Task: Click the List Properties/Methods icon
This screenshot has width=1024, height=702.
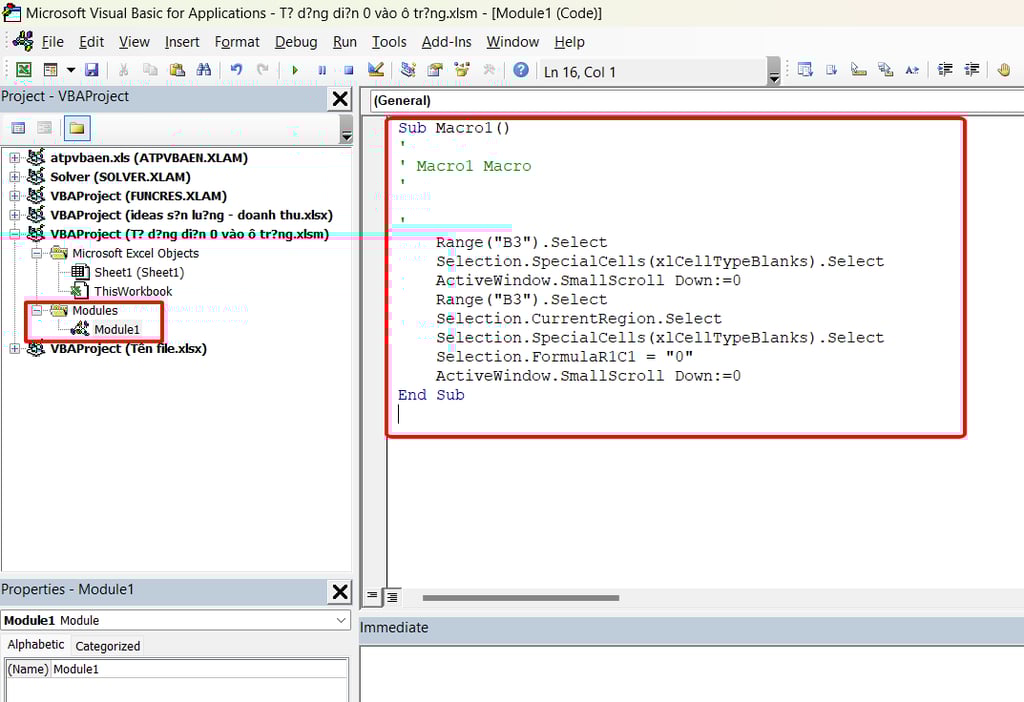Action: 805,69
